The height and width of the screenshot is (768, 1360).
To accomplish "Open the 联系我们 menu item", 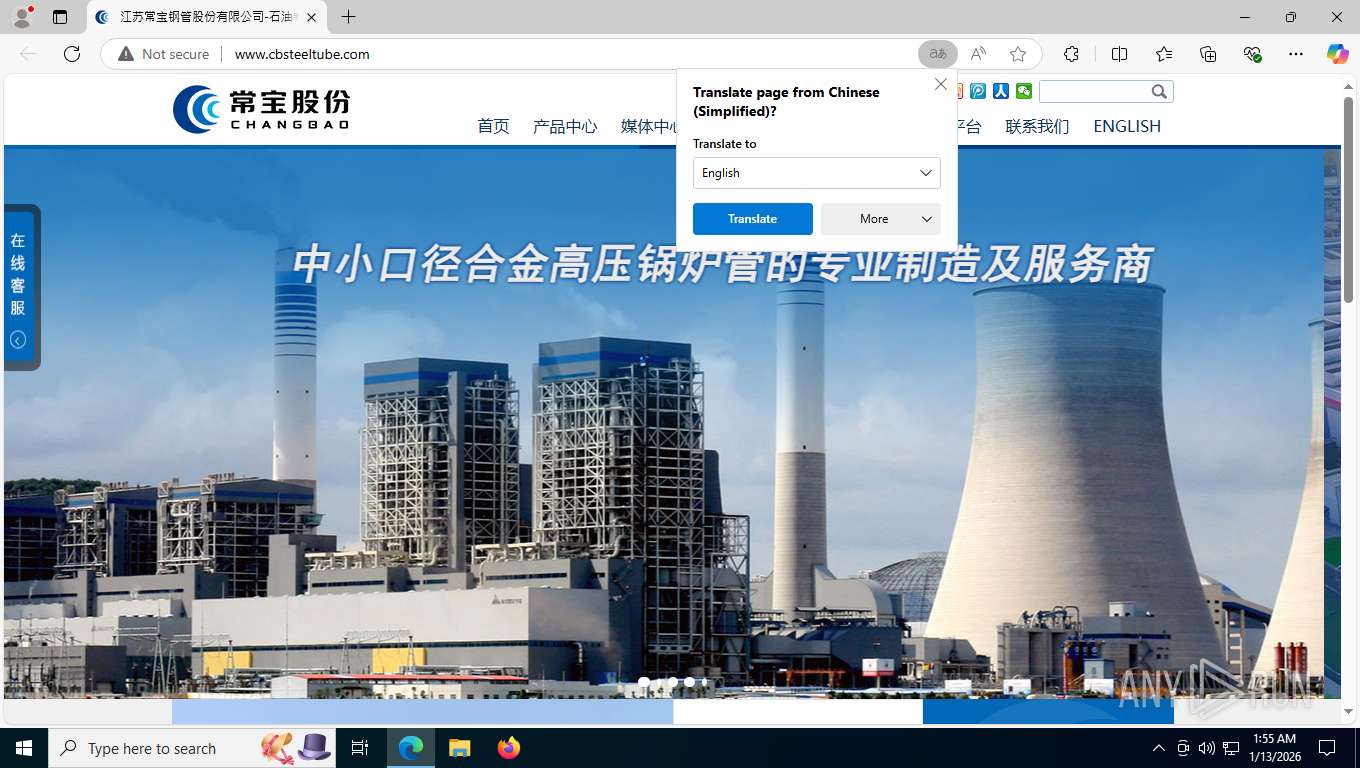I will pos(1037,126).
